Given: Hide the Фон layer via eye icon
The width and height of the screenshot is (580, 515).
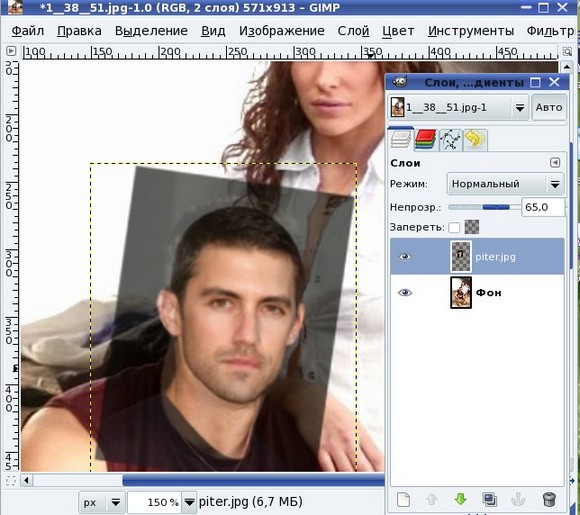Looking at the screenshot, I should click(405, 293).
